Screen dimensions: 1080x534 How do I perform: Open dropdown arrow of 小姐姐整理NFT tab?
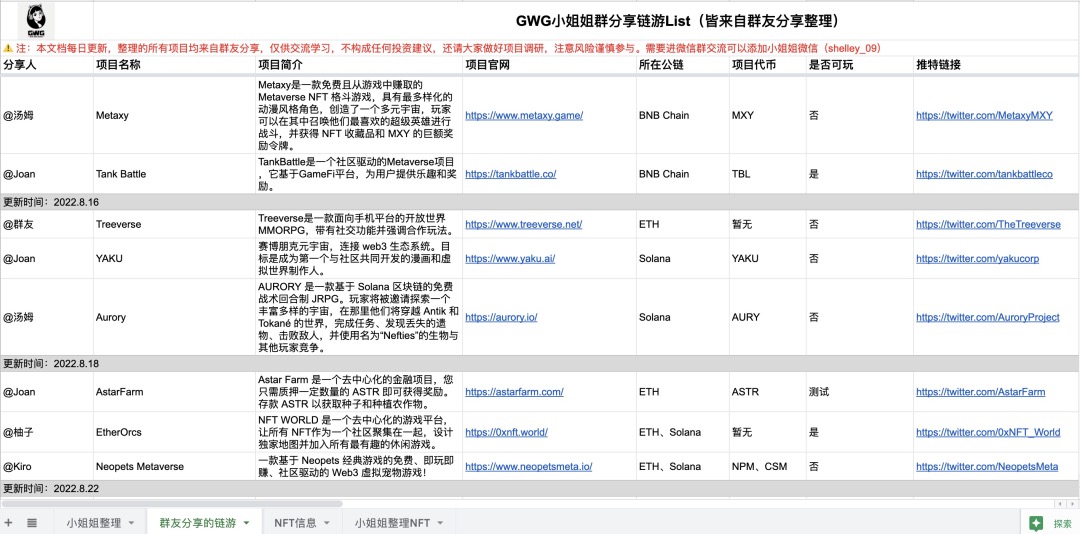tap(439, 524)
